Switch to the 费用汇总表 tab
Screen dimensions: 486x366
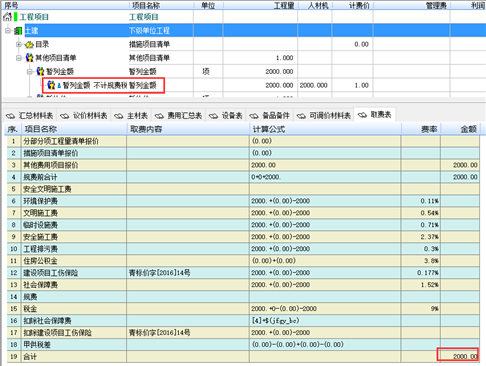pyautogui.click(x=179, y=116)
